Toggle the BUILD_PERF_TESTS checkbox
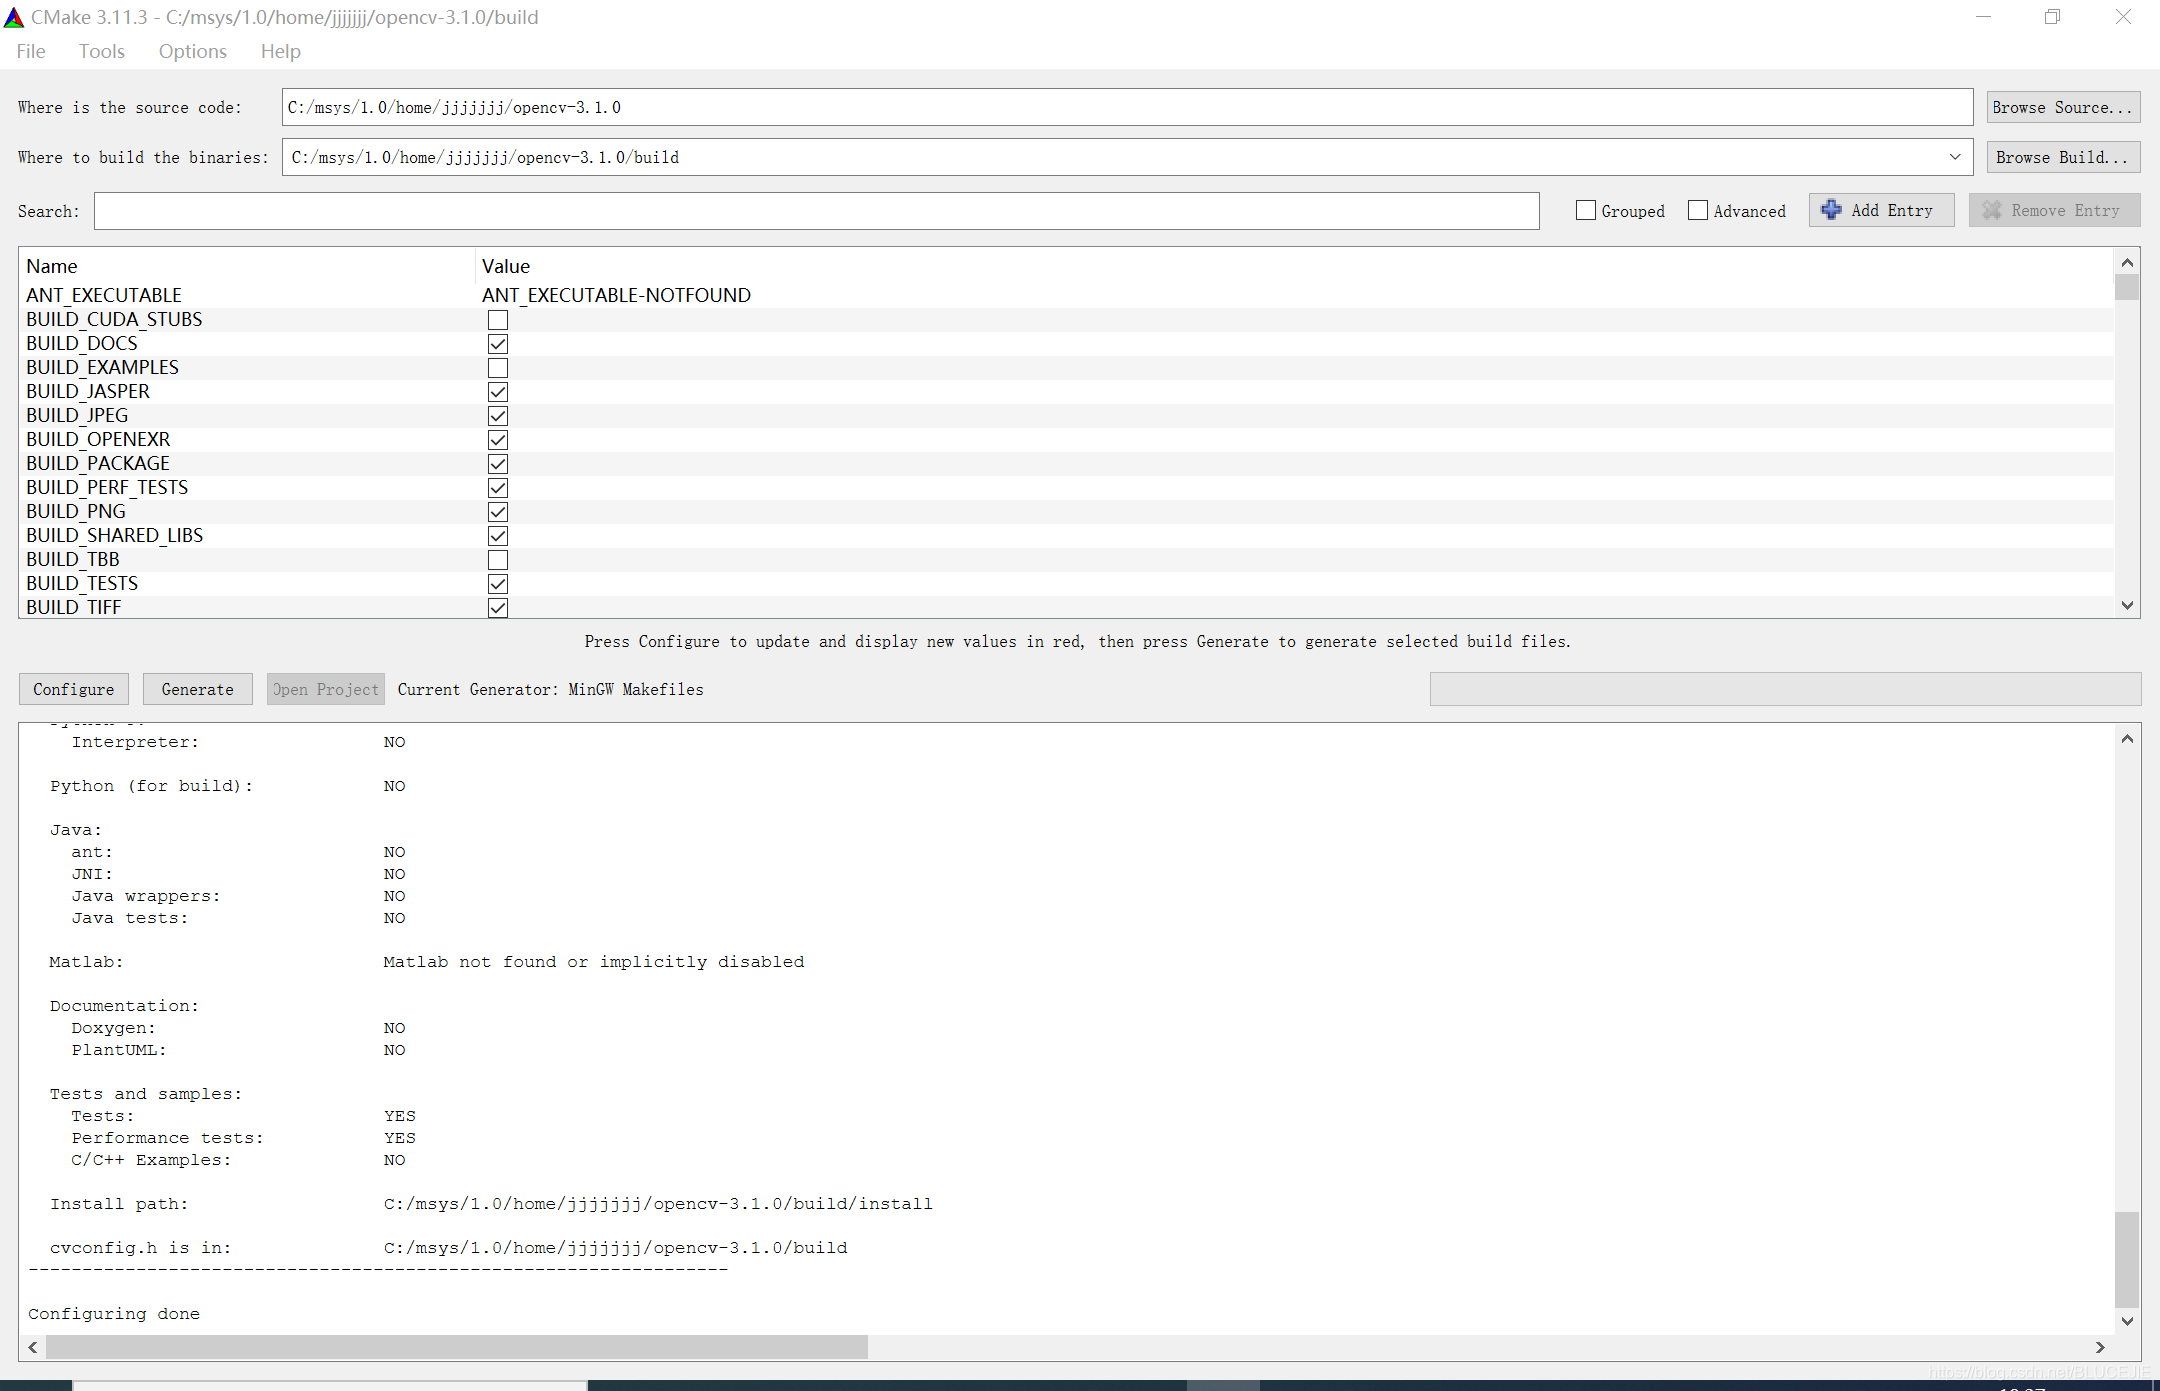Viewport: 2160px width, 1391px height. point(498,488)
